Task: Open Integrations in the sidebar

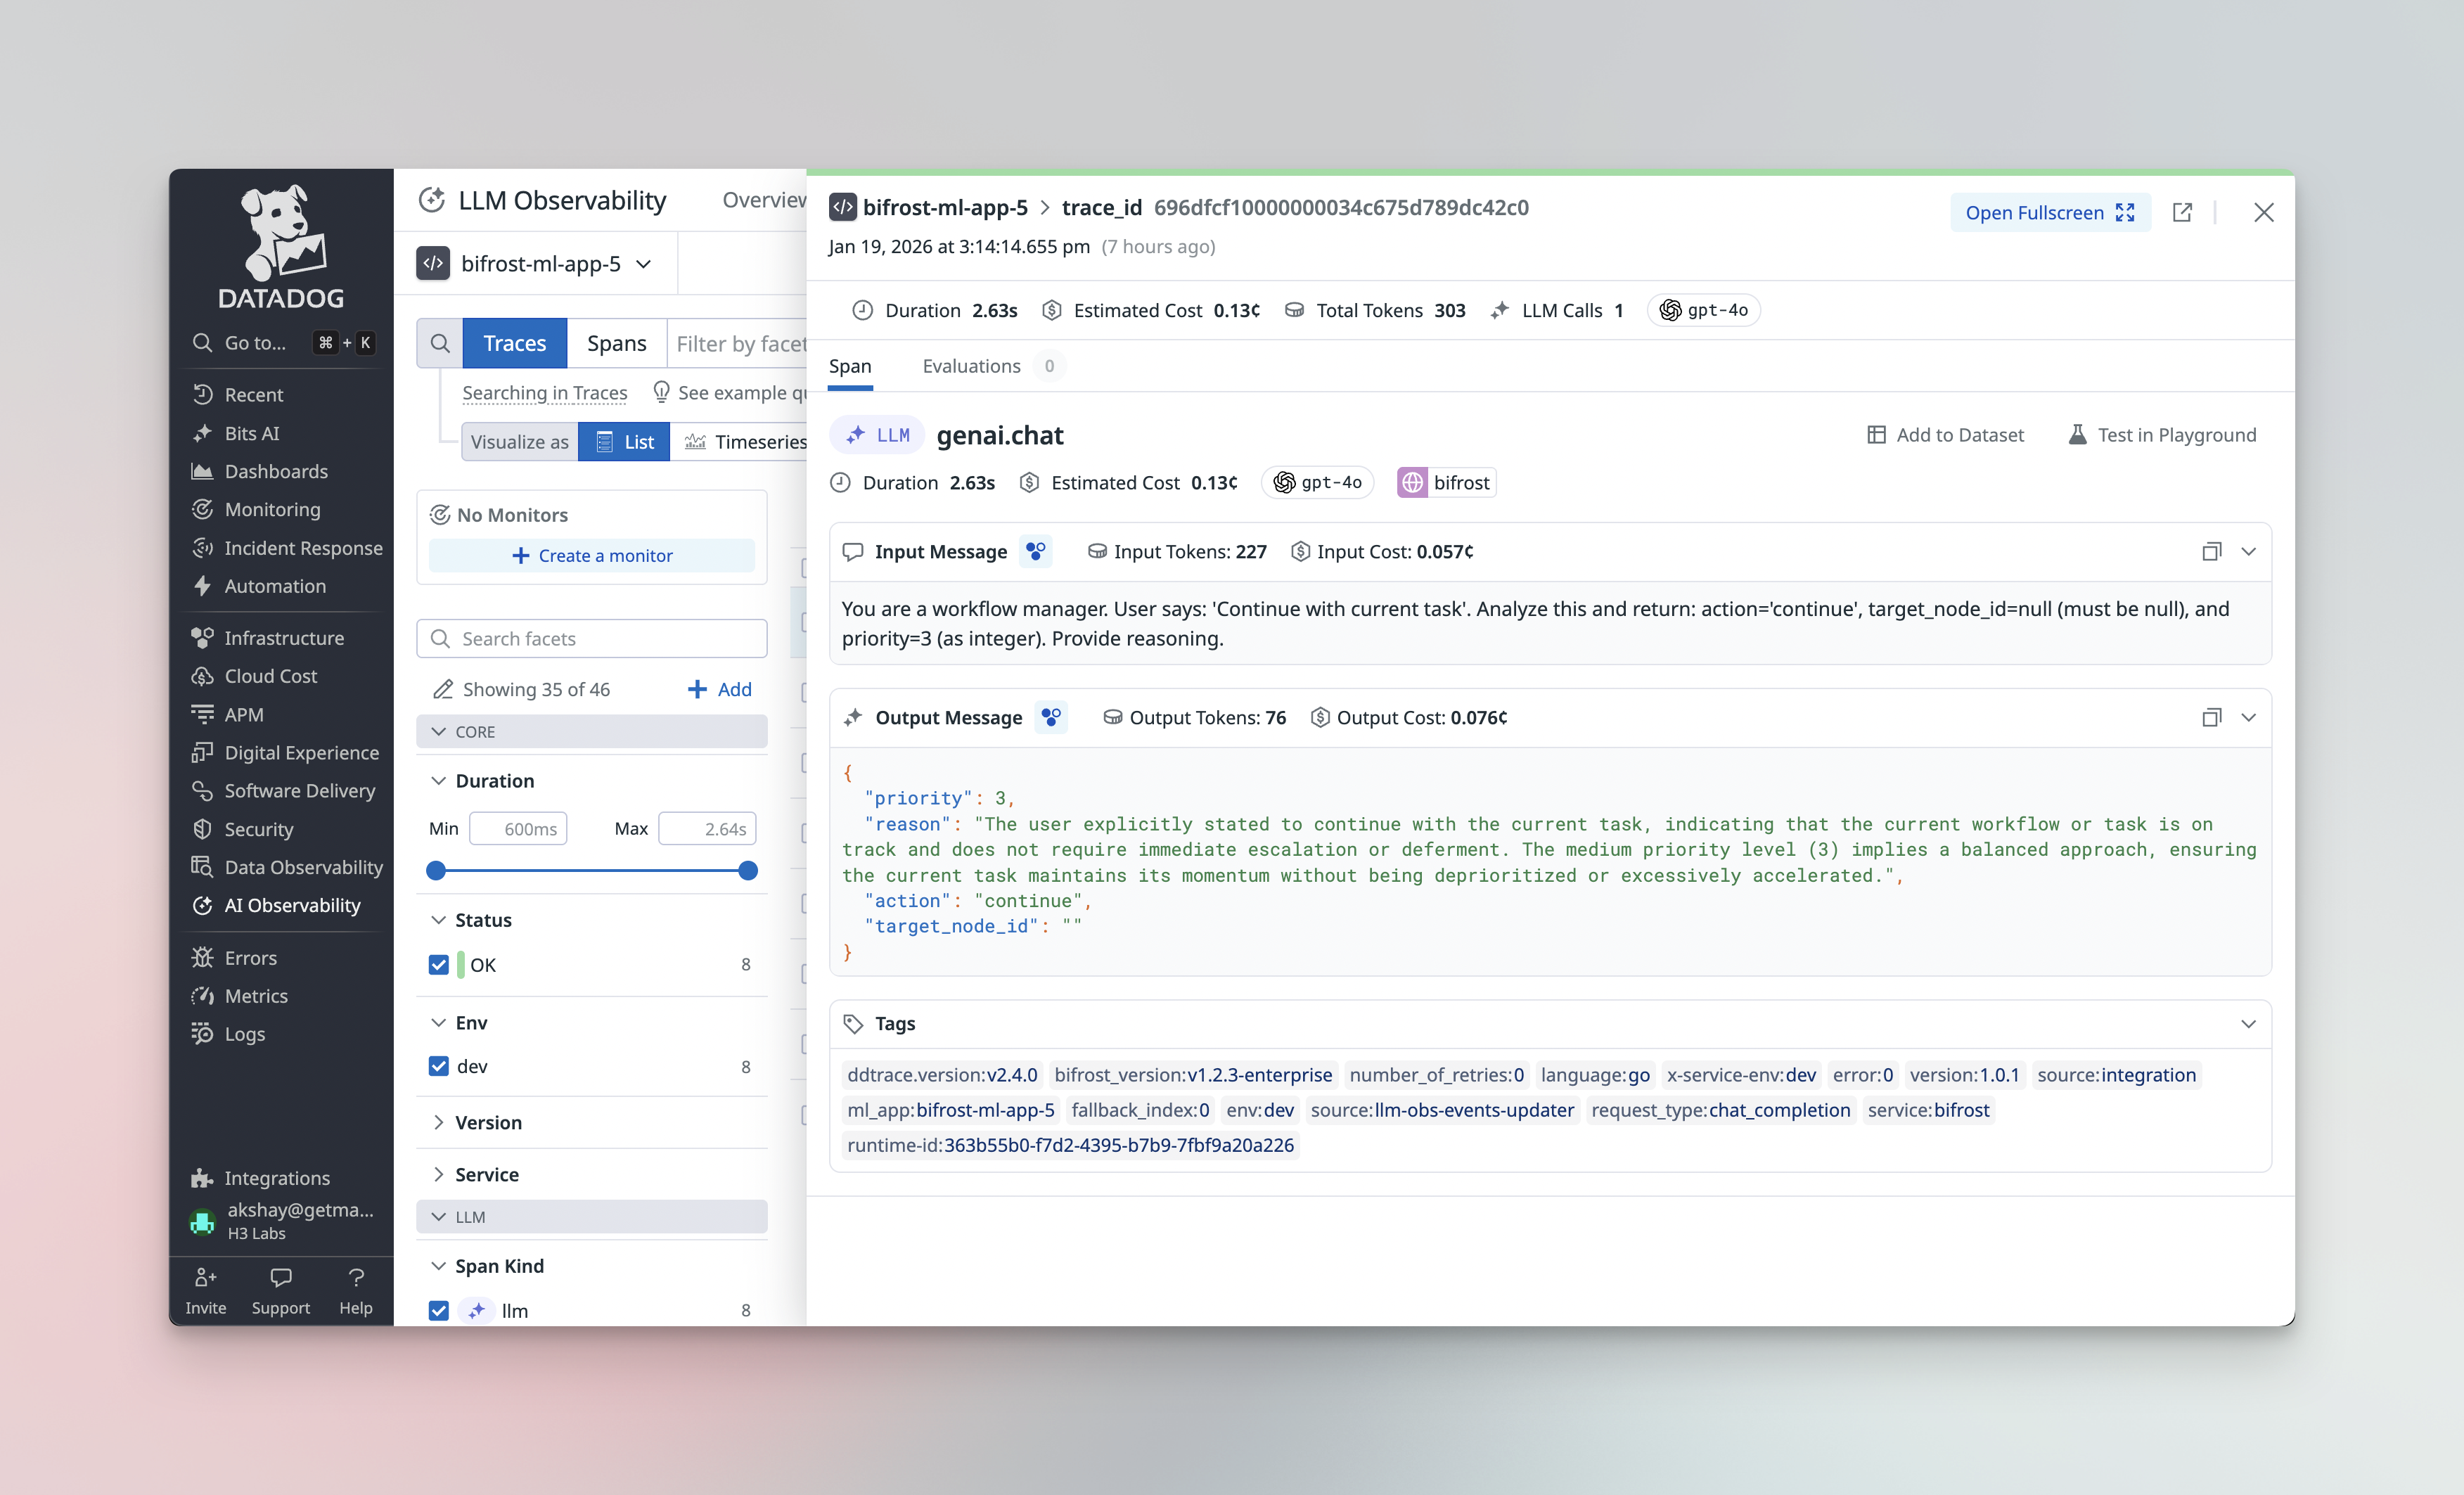Action: point(276,1178)
